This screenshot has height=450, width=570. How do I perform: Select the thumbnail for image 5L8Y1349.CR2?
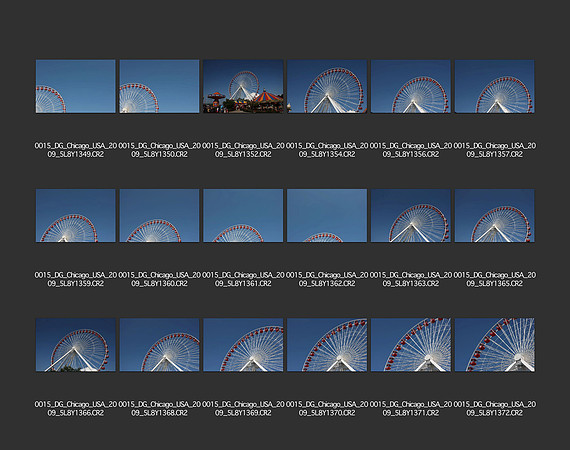click(76, 86)
